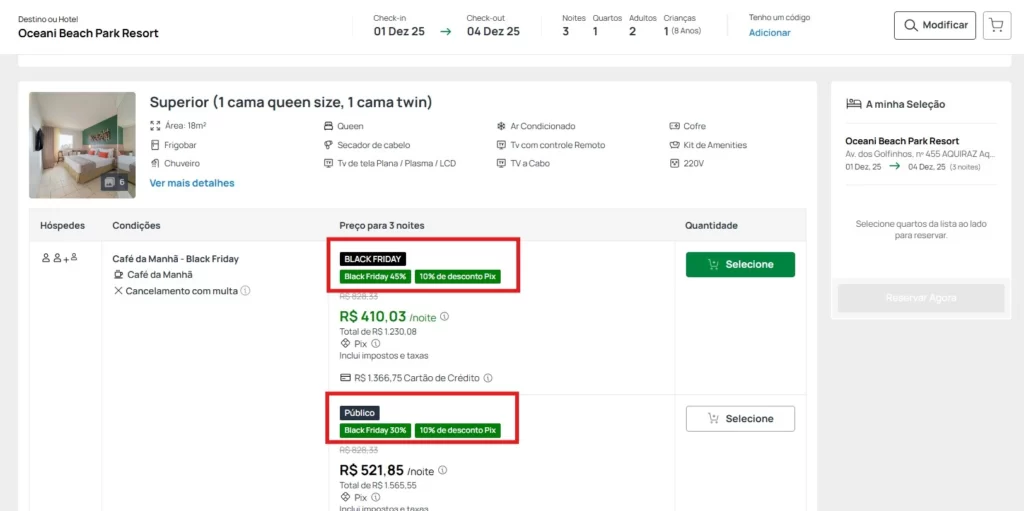Click the info icon beside Cartão de Crédito

tap(487, 378)
